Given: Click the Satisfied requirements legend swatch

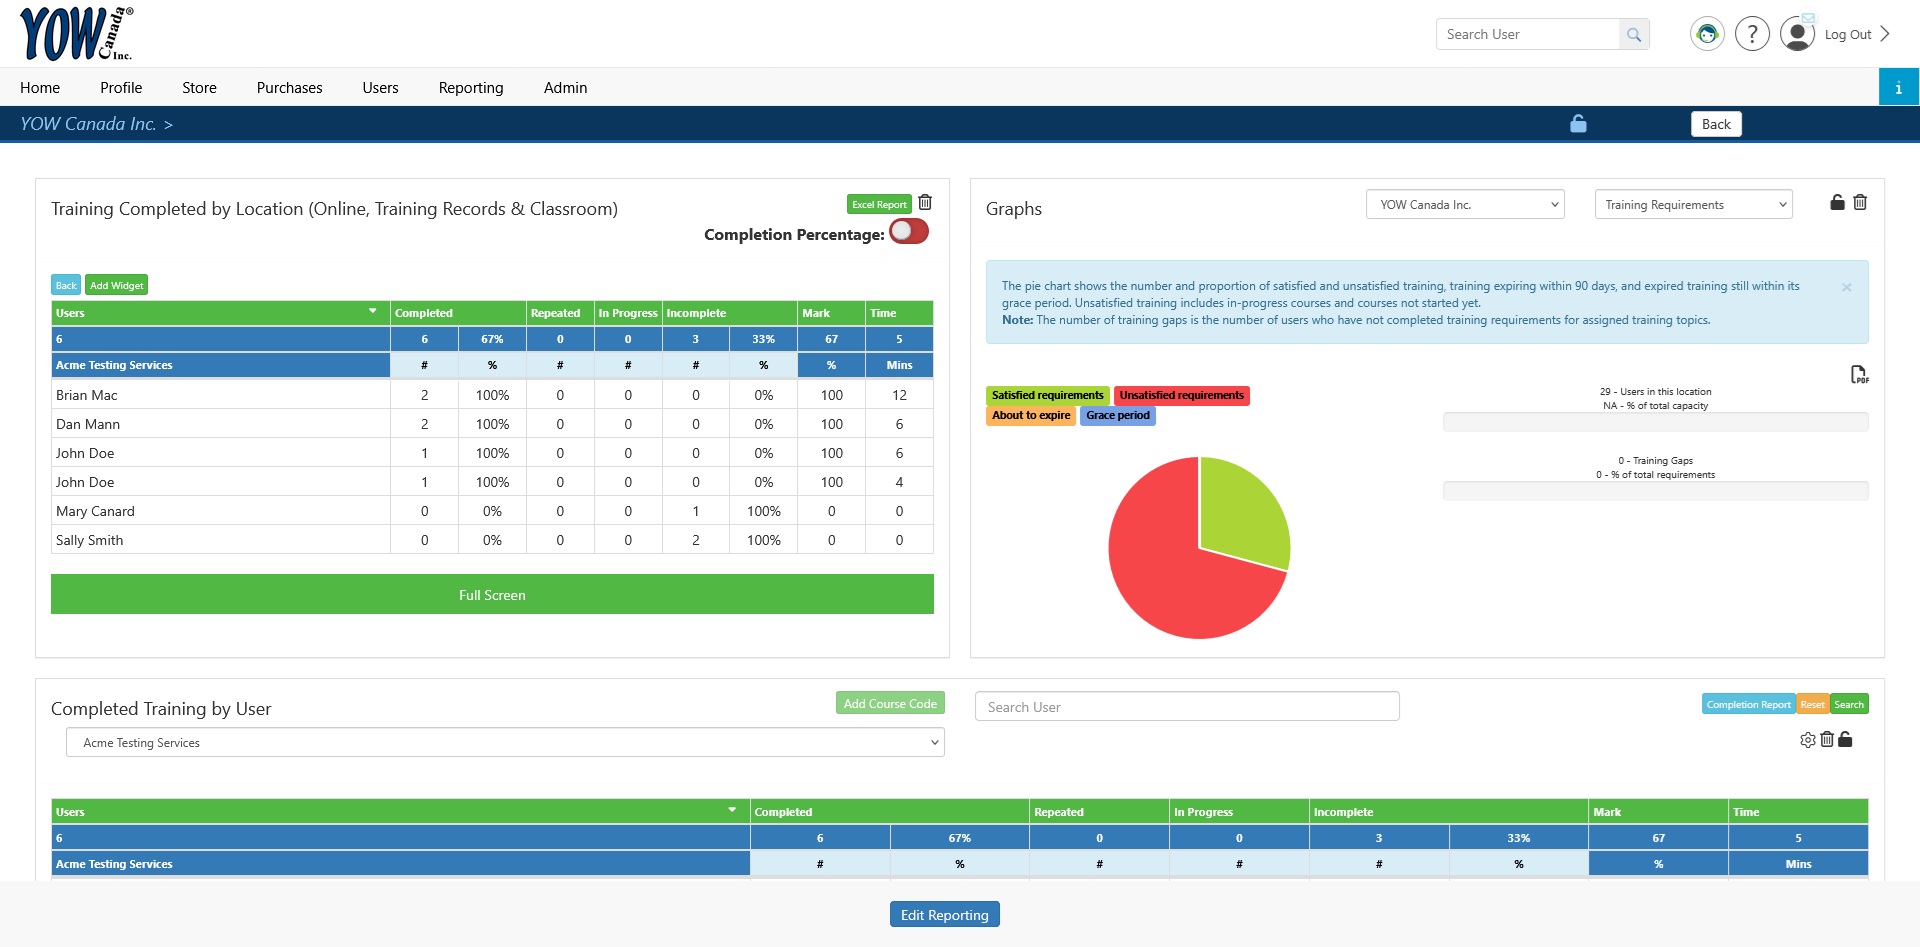Looking at the screenshot, I should [1047, 396].
